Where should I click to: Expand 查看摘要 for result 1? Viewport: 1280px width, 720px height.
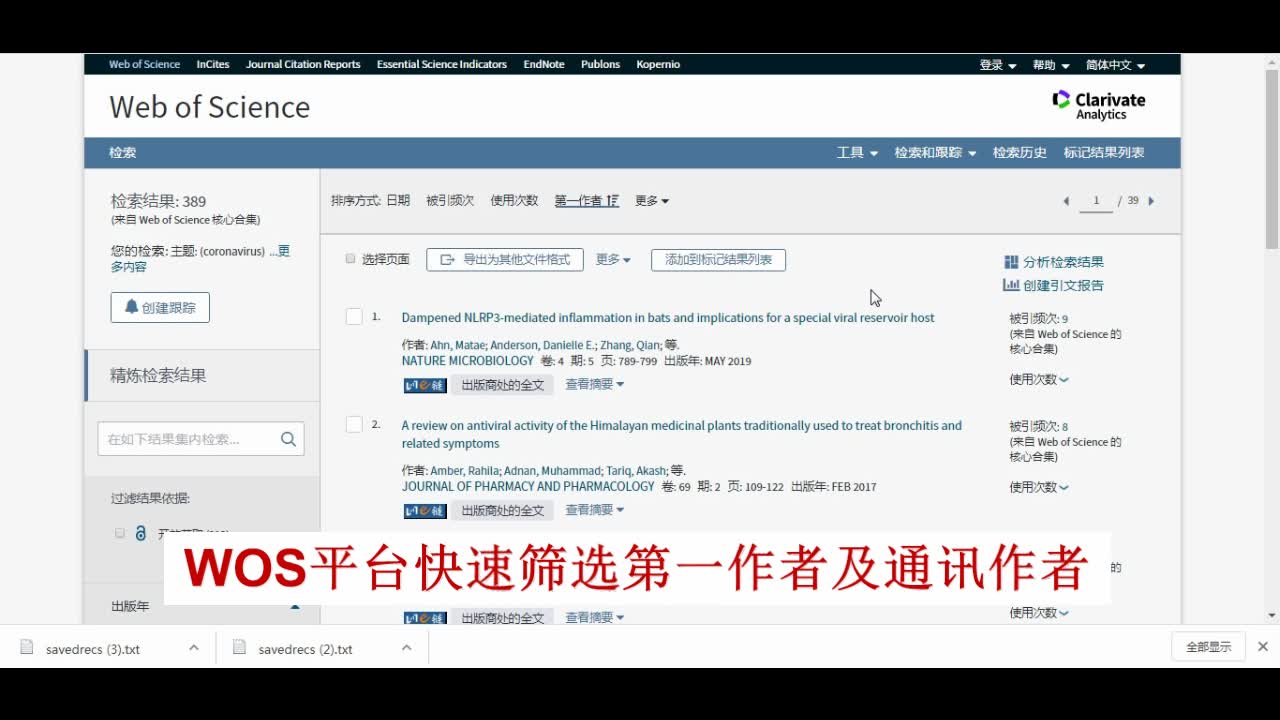[x=595, y=384]
